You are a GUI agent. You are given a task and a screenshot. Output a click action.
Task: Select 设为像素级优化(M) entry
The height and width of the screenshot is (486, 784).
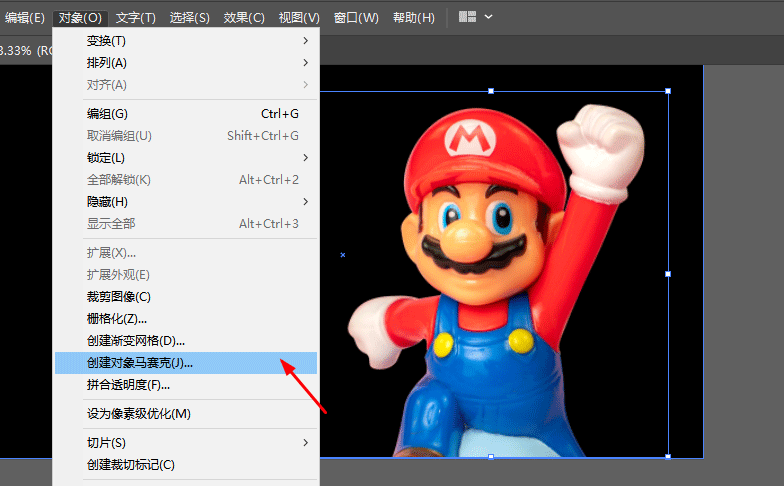(x=186, y=414)
